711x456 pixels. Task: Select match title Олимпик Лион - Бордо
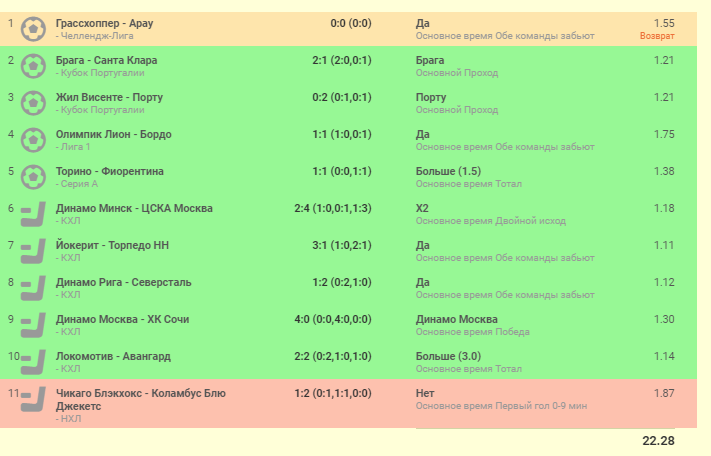click(113, 134)
